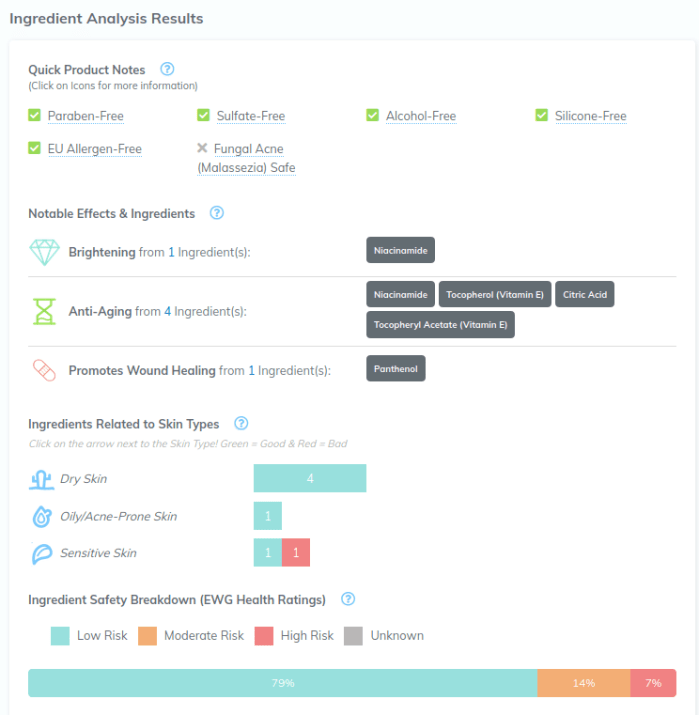699x715 pixels.
Task: Click the orange 14% moderate risk segment
Action: tap(584, 683)
